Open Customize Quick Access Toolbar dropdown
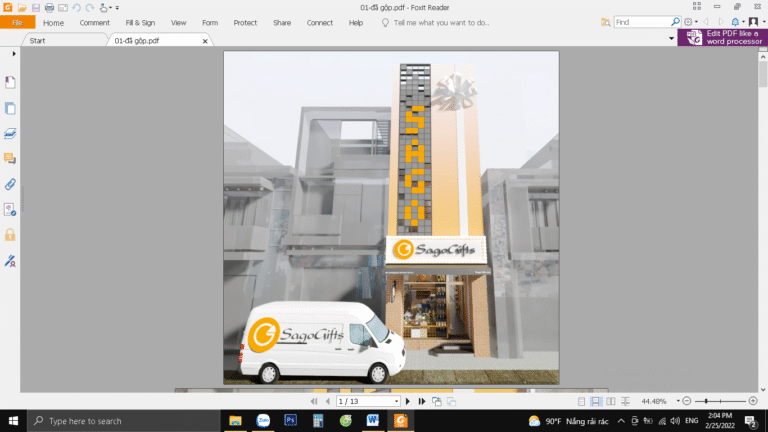The width and height of the screenshot is (768, 432). click(117, 7)
